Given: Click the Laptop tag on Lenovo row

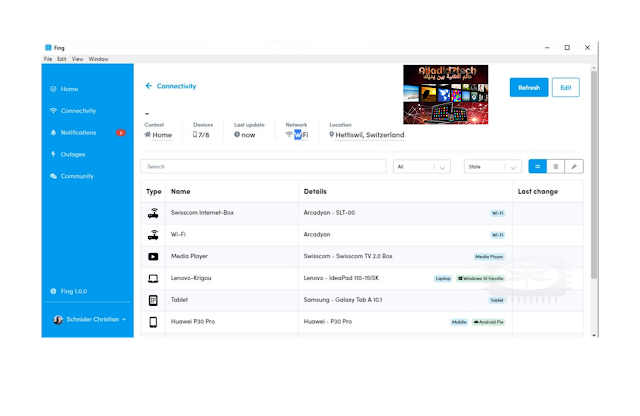Looking at the screenshot, I should tap(442, 278).
